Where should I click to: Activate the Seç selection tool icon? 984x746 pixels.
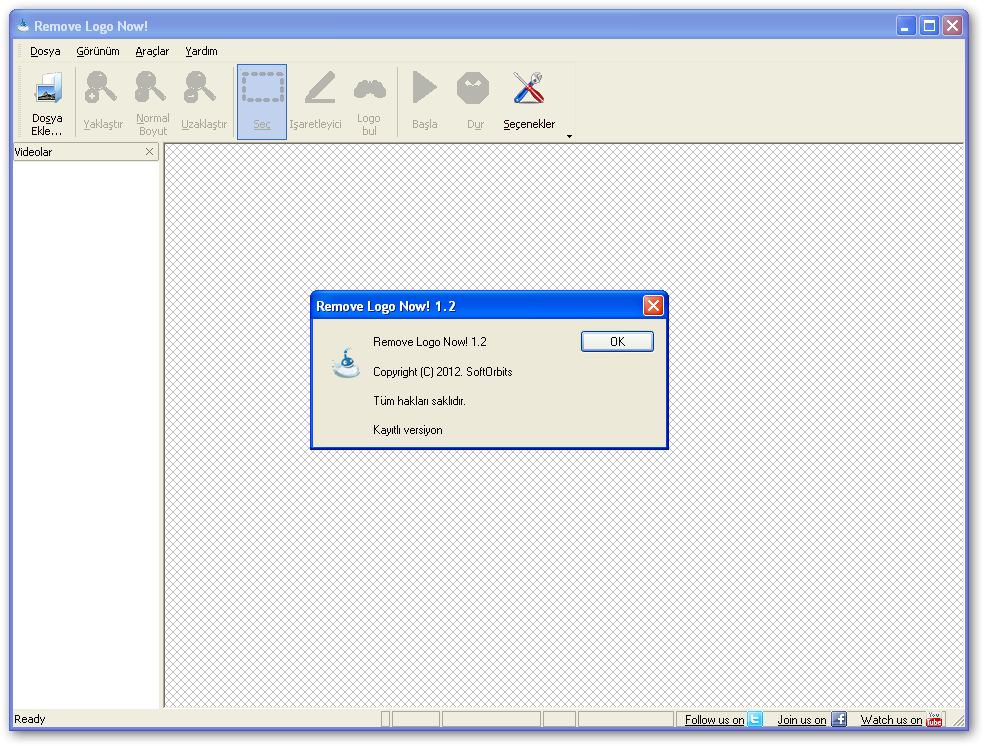pos(261,88)
